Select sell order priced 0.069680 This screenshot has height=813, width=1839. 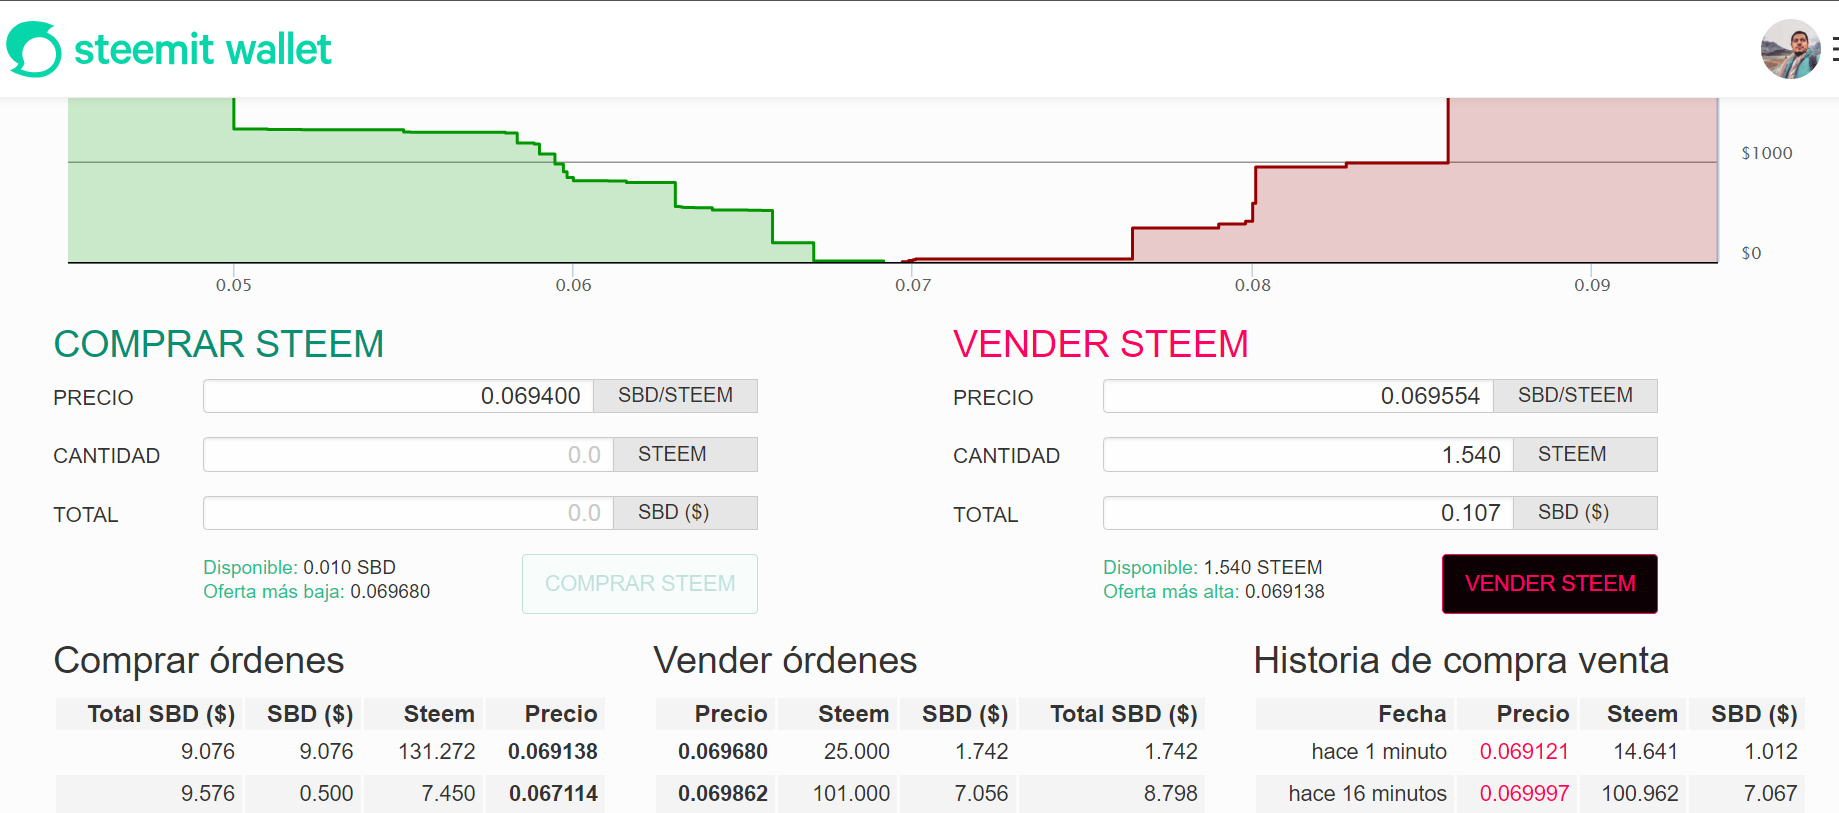(x=930, y=752)
